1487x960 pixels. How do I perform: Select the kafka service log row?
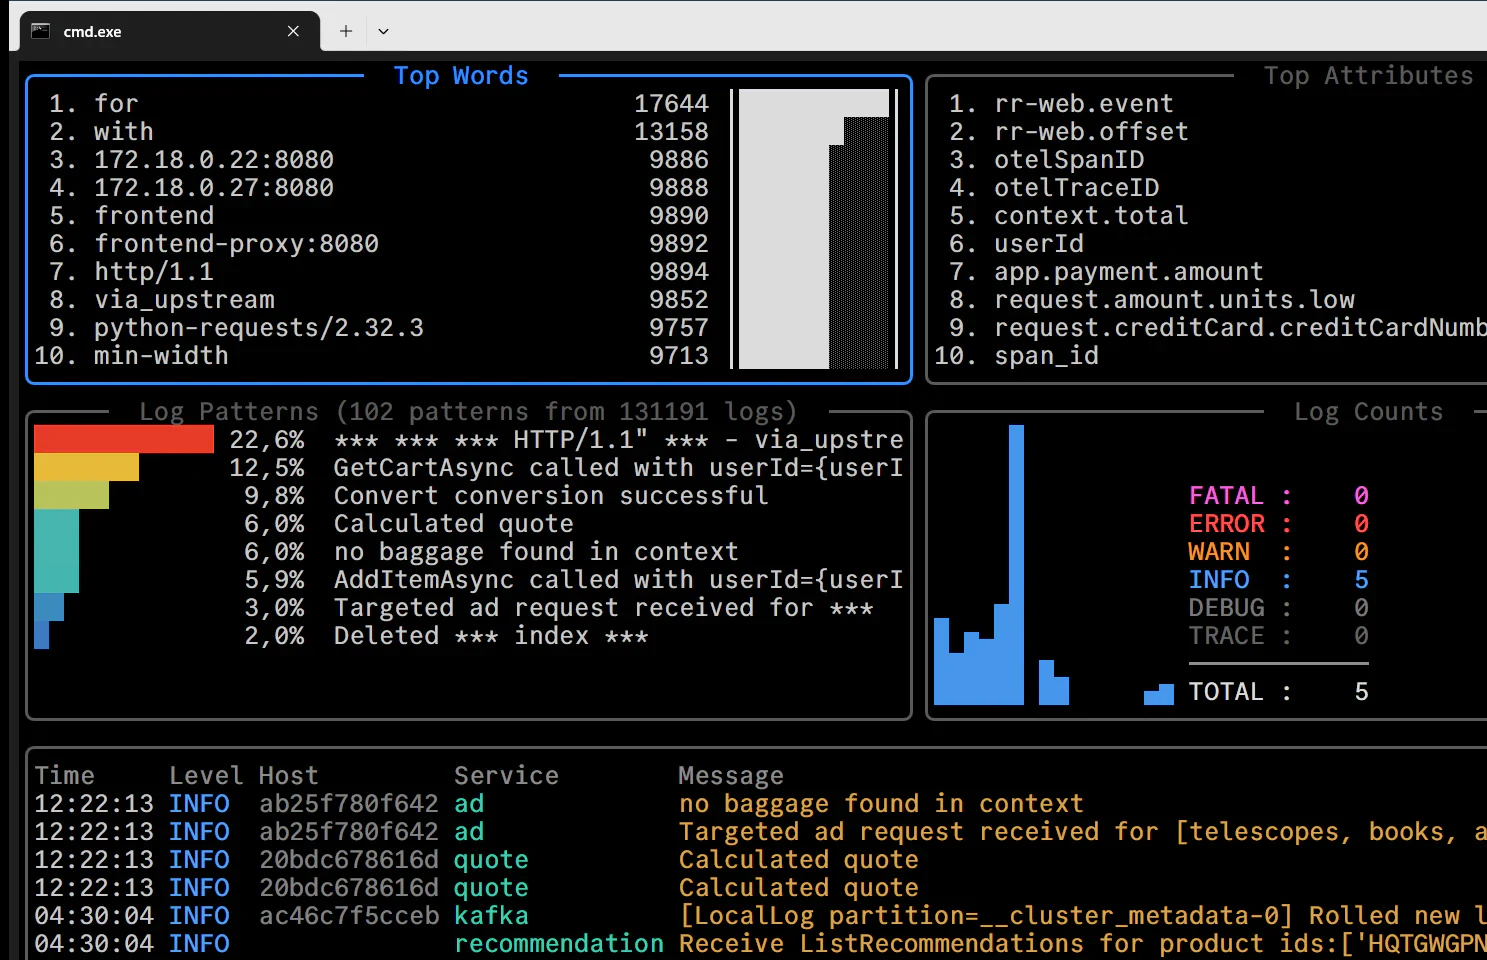760,916
